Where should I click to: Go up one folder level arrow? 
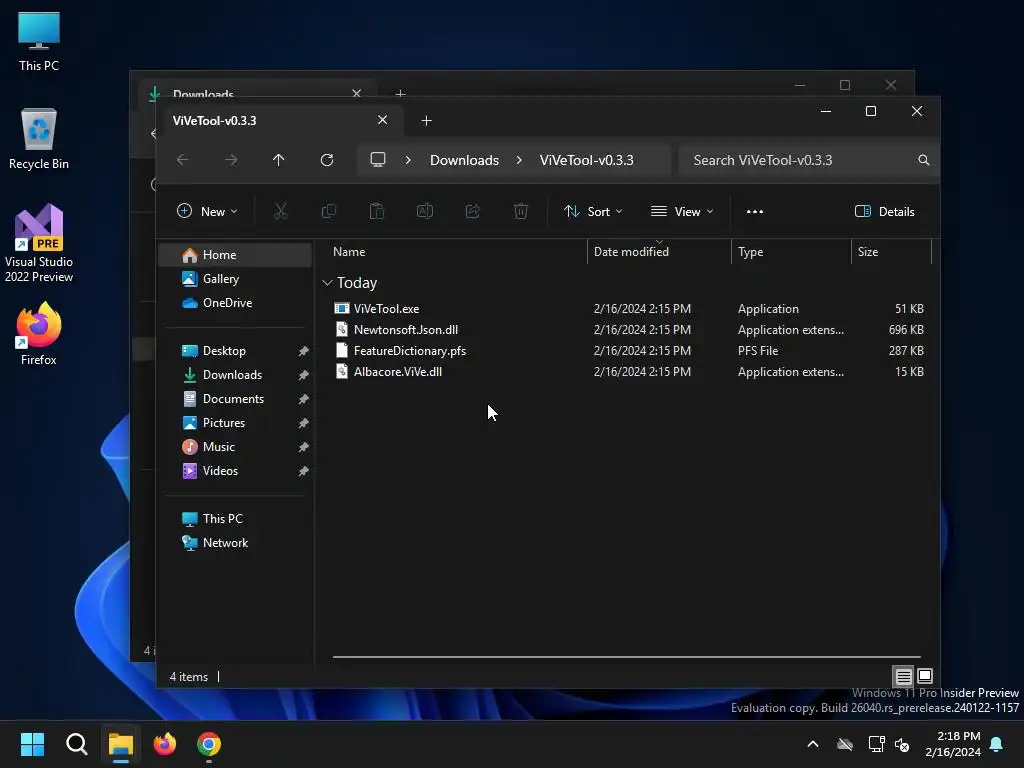tap(279, 160)
